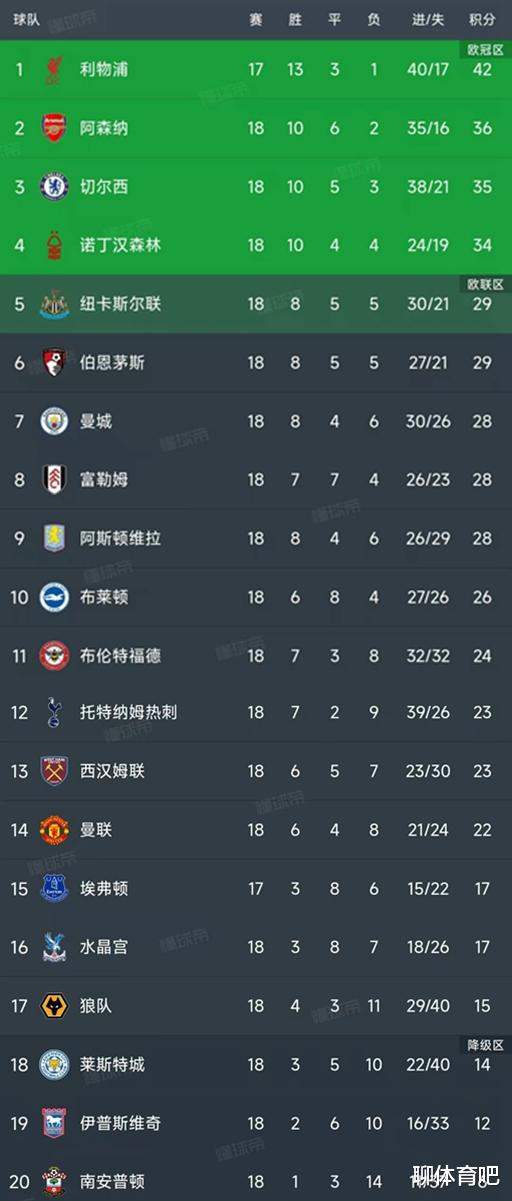This screenshot has height=1201, width=512.
Task: Click the Leicester City crest
Action: (x=53, y=1064)
